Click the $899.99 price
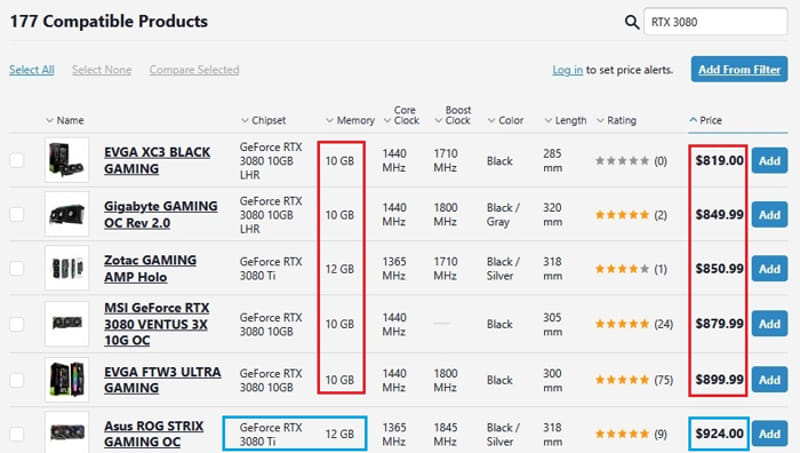 click(719, 380)
